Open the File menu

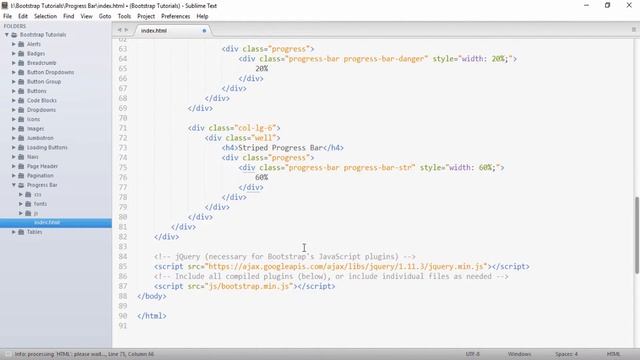tap(7, 16)
